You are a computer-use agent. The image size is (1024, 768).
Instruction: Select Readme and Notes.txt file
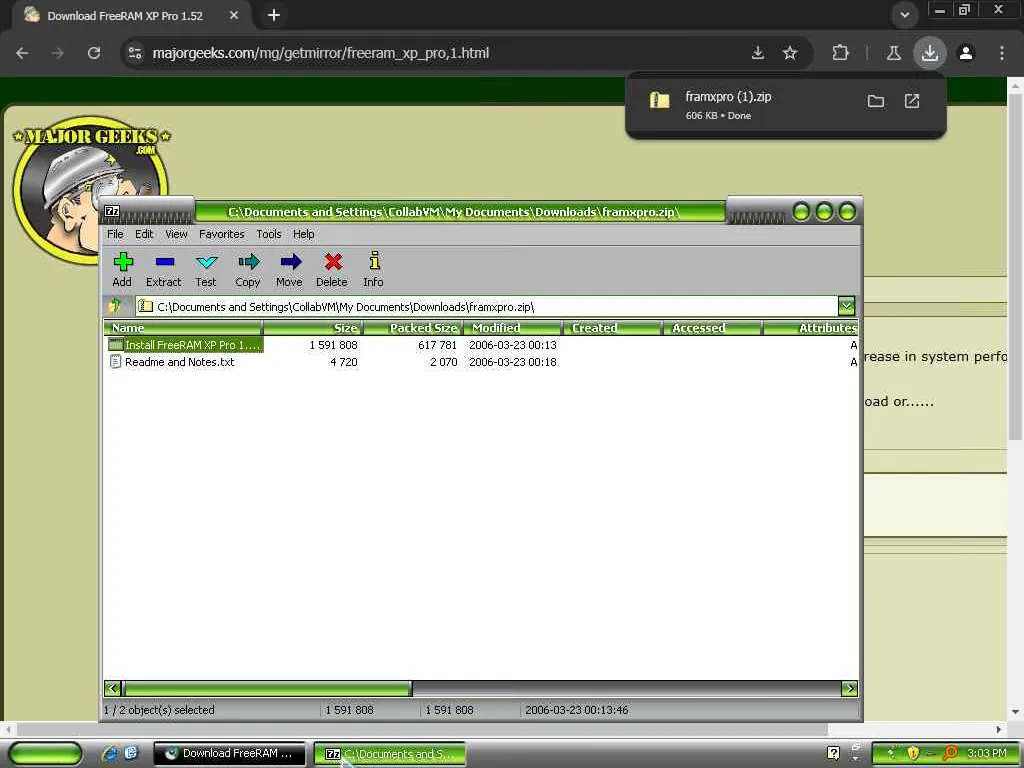click(172, 362)
